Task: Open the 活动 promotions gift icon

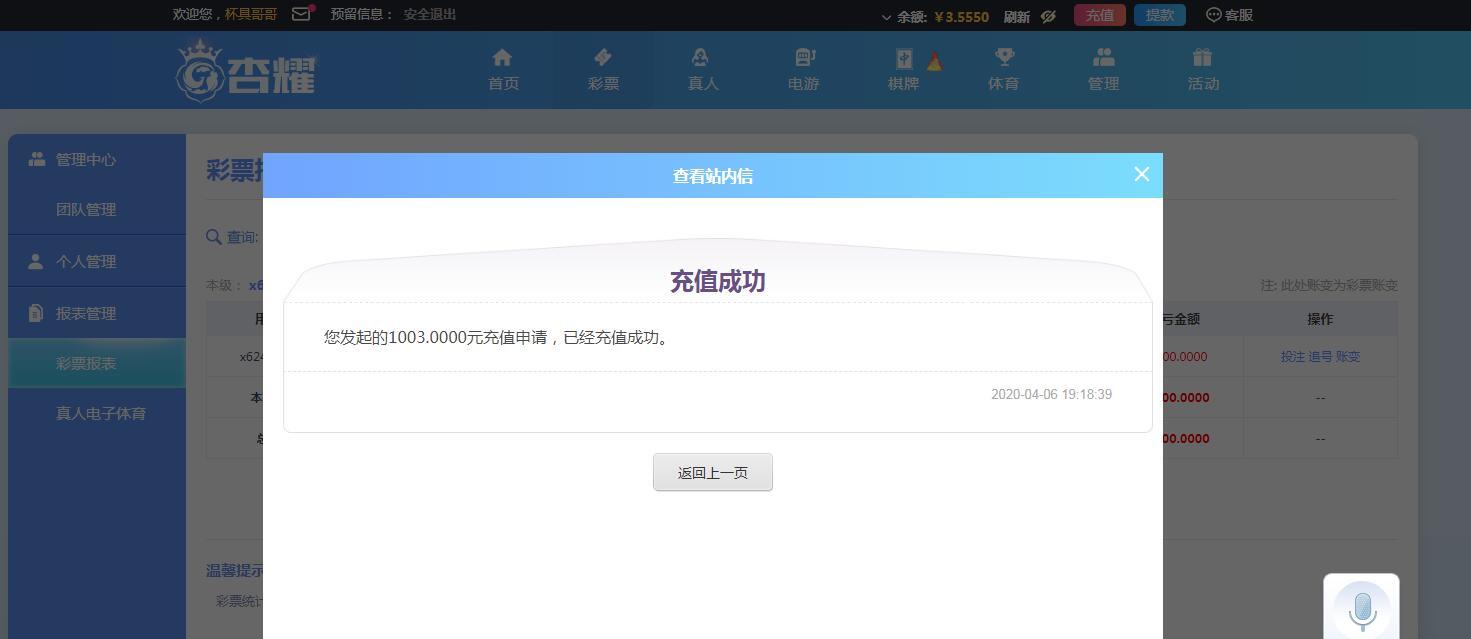Action: pyautogui.click(x=1203, y=69)
